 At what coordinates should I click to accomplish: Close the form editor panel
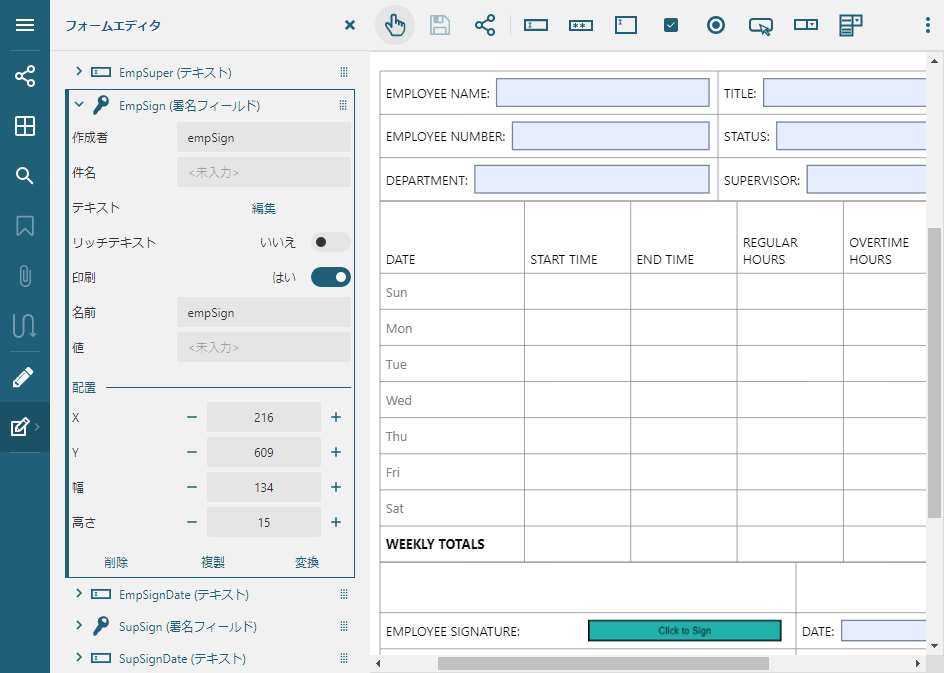tap(350, 25)
